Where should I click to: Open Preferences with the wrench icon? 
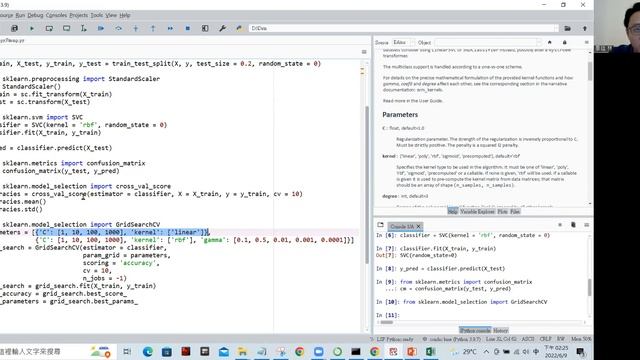pyautogui.click(x=222, y=28)
